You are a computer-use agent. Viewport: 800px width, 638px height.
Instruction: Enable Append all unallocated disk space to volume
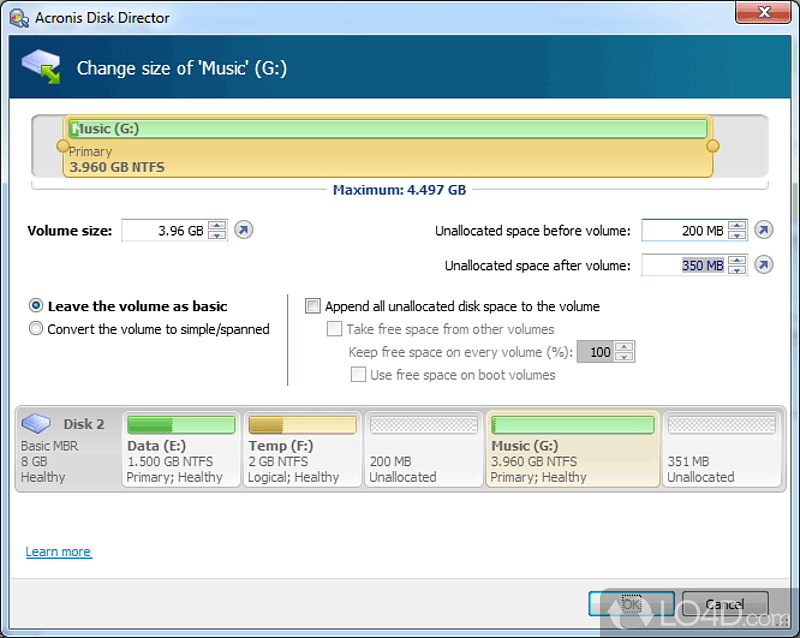point(312,306)
